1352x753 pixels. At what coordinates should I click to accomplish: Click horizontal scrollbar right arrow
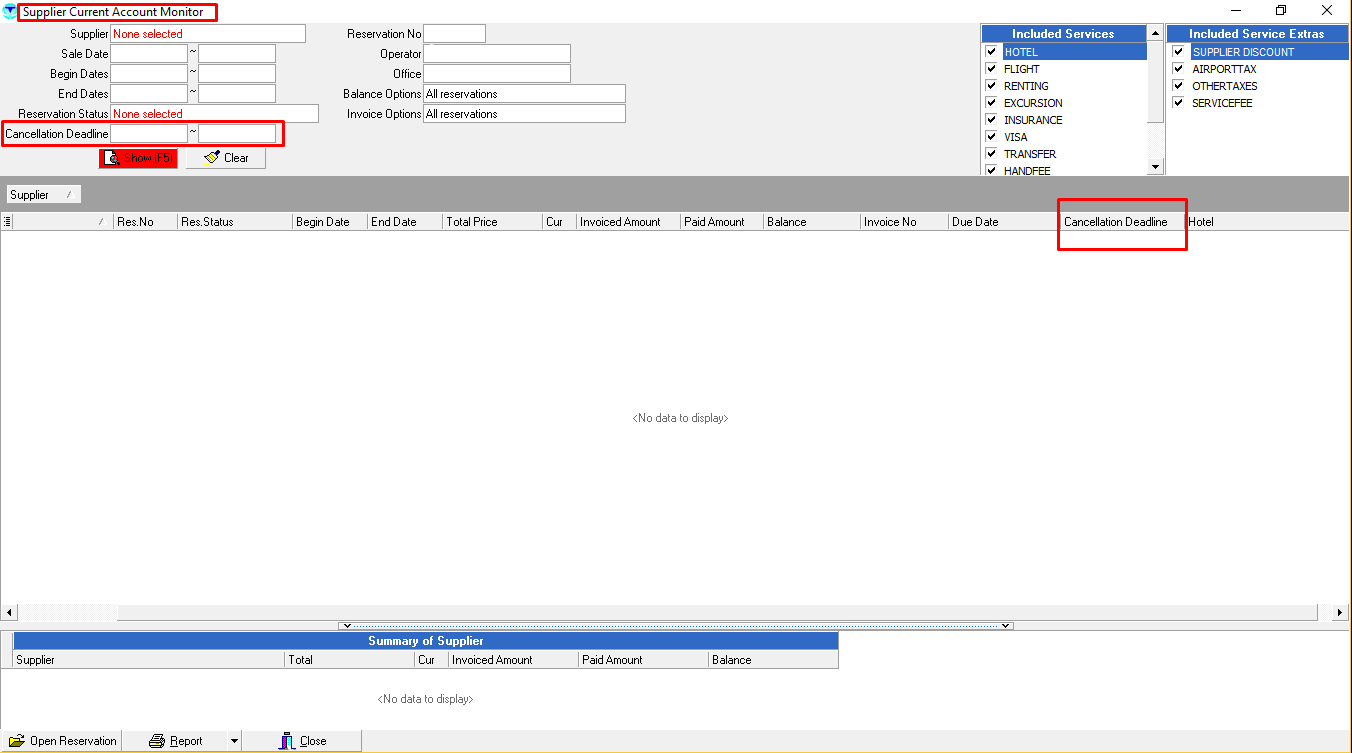click(x=1341, y=612)
